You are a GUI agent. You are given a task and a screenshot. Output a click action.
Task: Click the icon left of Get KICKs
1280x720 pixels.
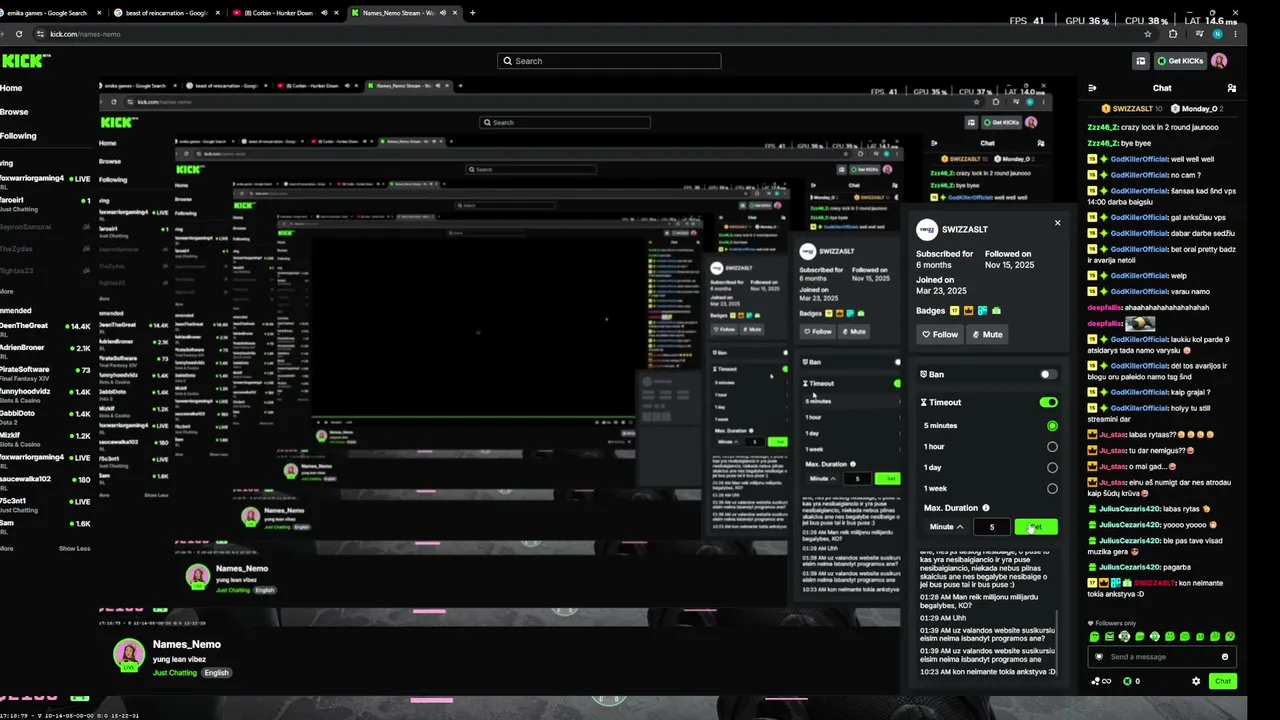point(1141,61)
